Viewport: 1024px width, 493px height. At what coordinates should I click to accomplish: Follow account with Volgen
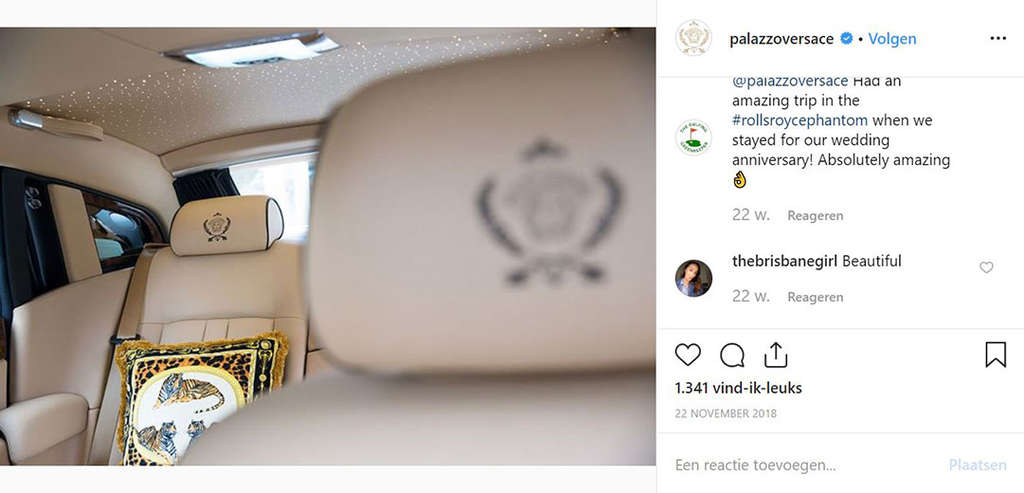click(x=892, y=39)
